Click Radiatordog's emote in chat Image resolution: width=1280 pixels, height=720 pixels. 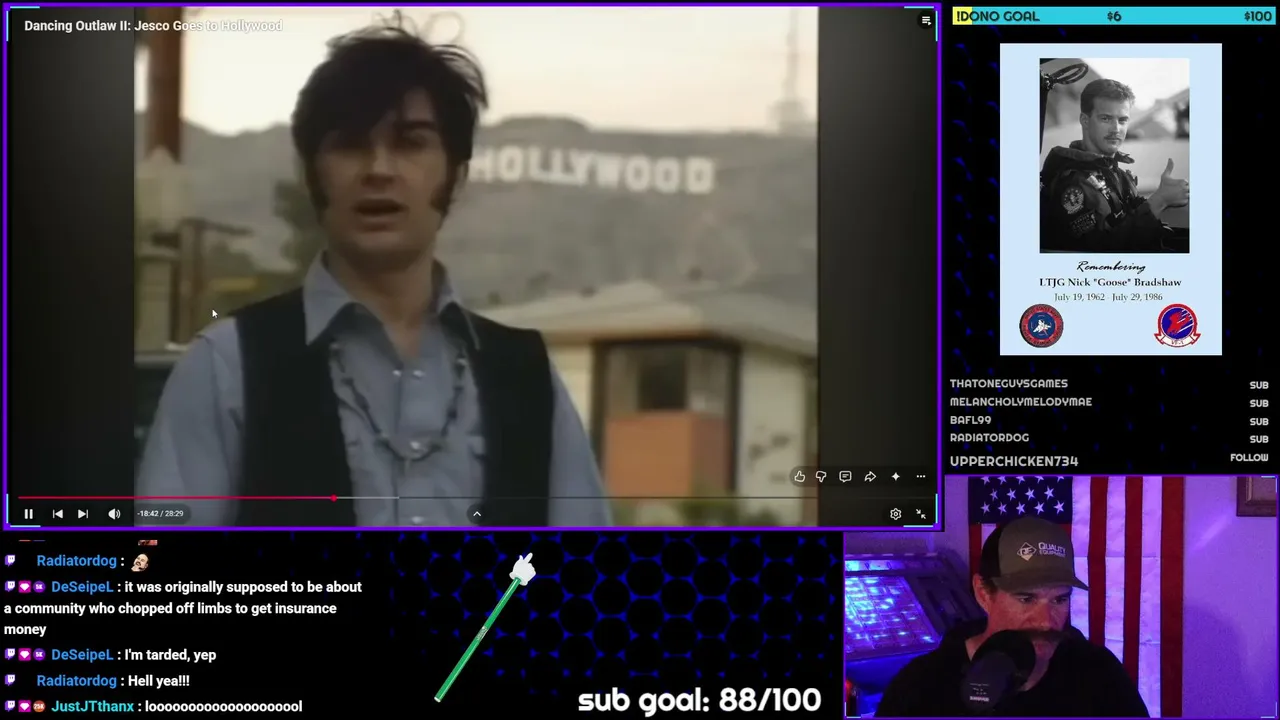(140, 562)
